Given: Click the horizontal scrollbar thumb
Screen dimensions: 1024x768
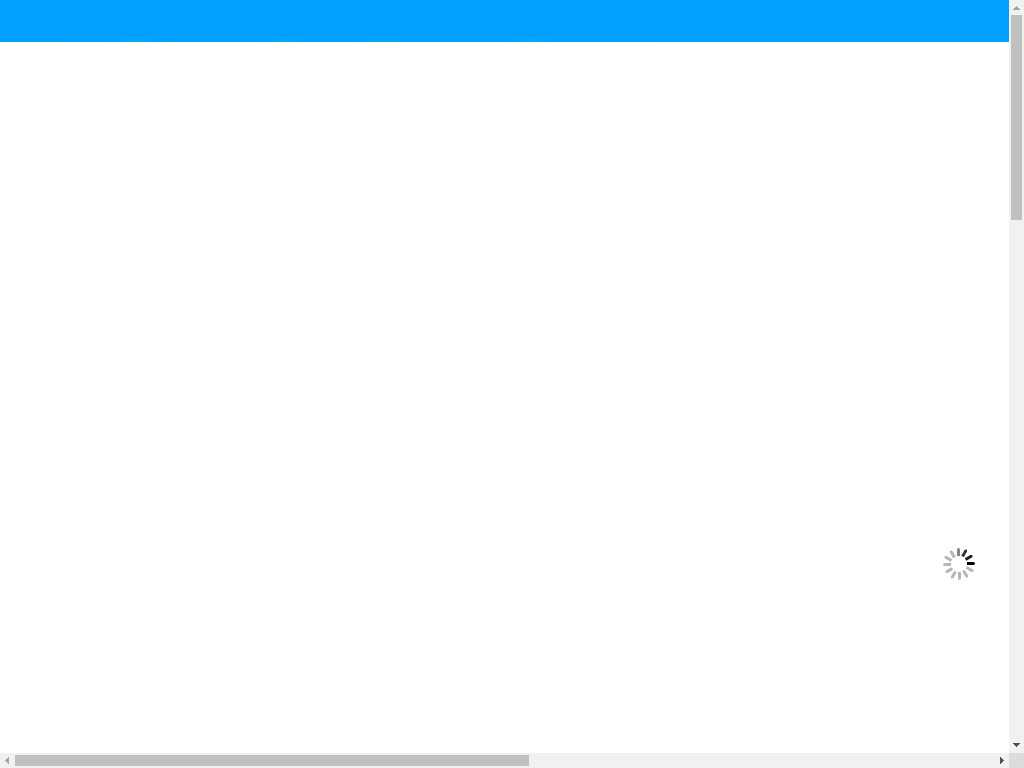Looking at the screenshot, I should coord(272,760).
